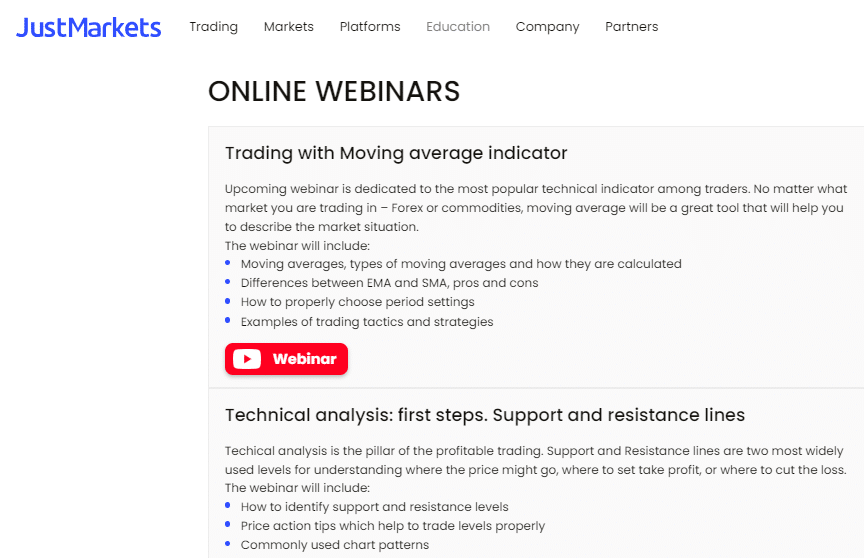Click first 'The webinar will include:' line
864x558 pixels.
click(297, 246)
